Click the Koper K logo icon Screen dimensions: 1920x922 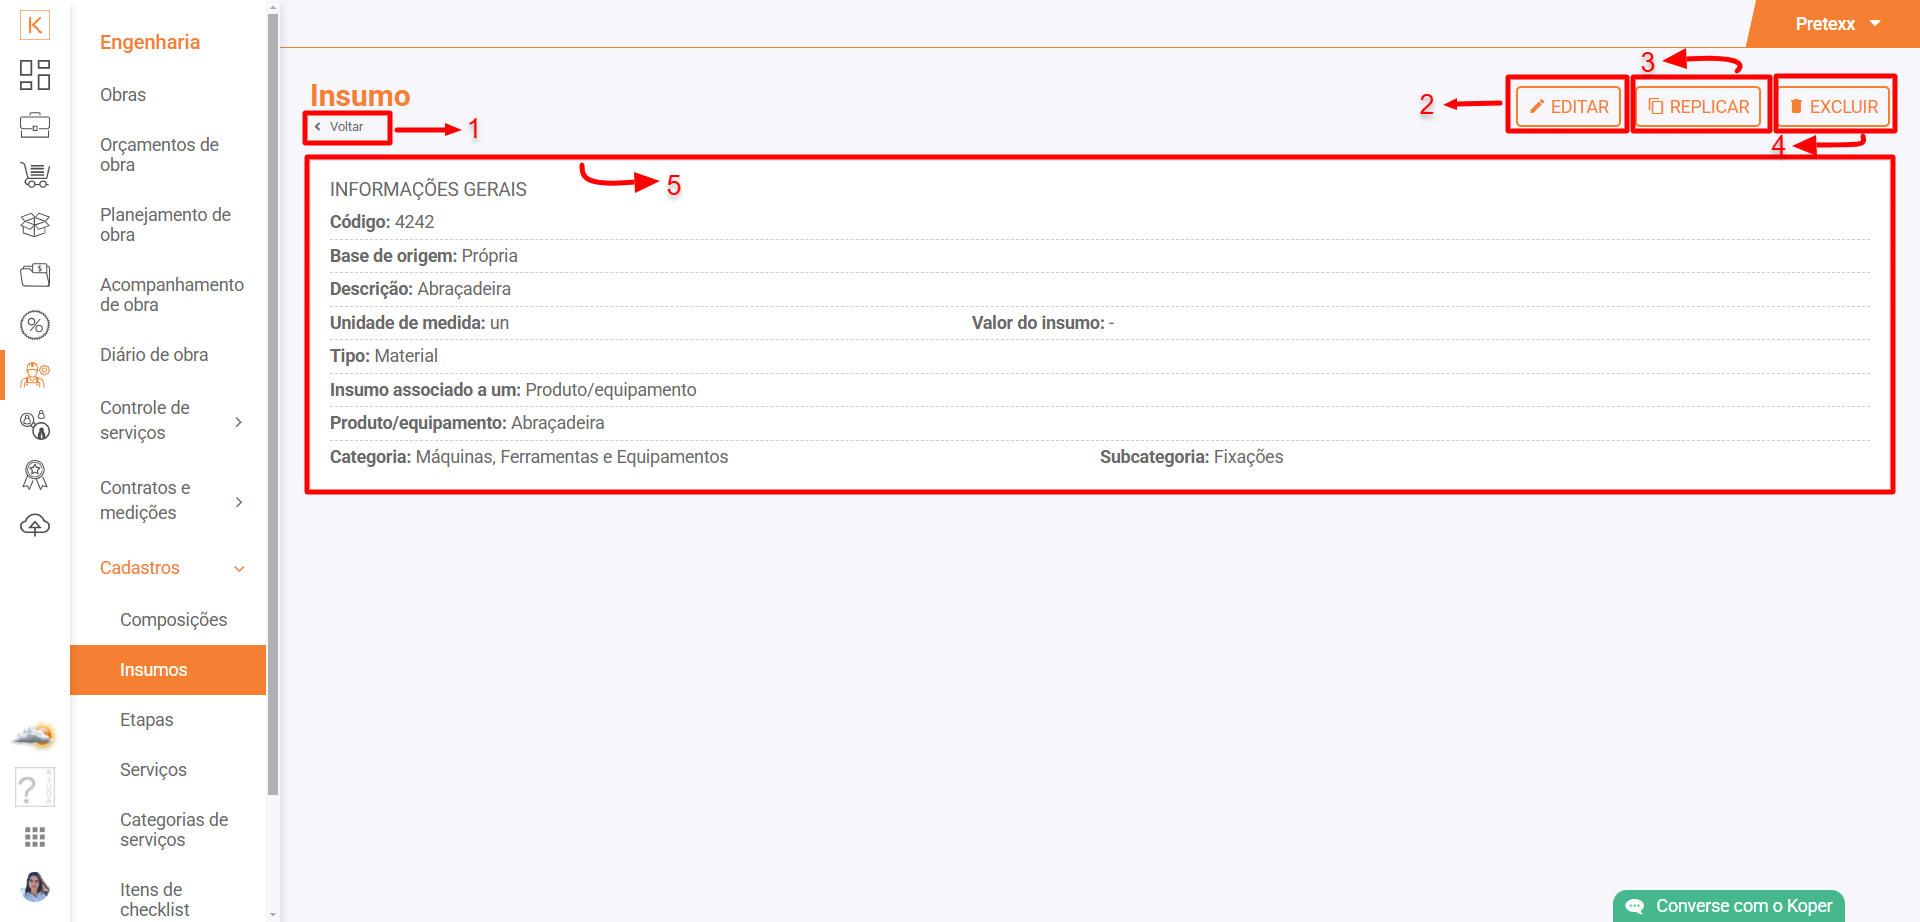coord(35,25)
